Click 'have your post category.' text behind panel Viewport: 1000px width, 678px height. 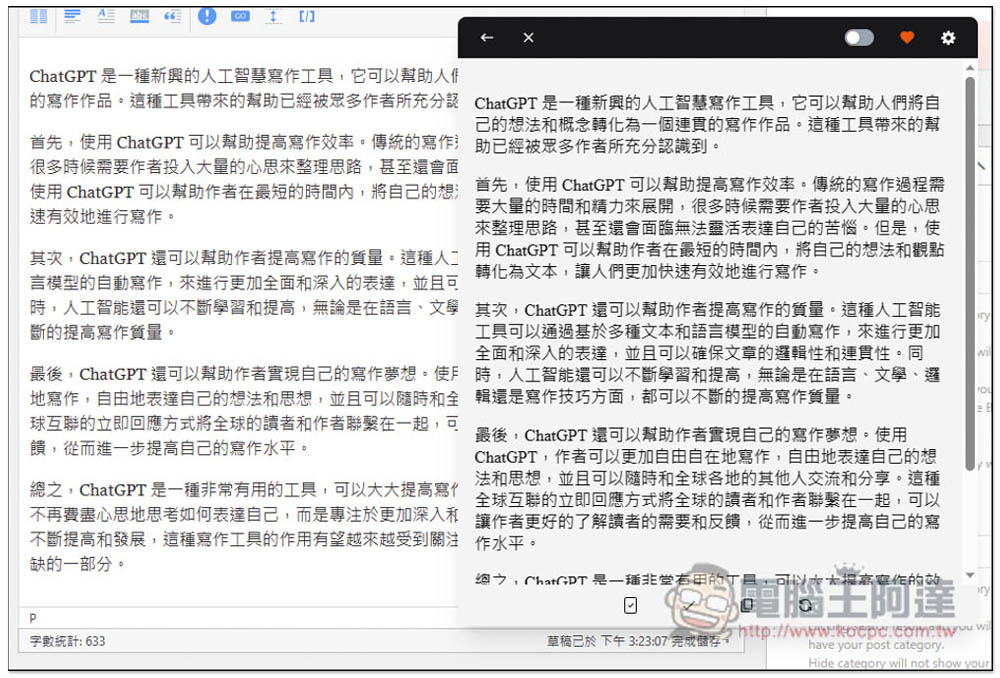[876, 645]
